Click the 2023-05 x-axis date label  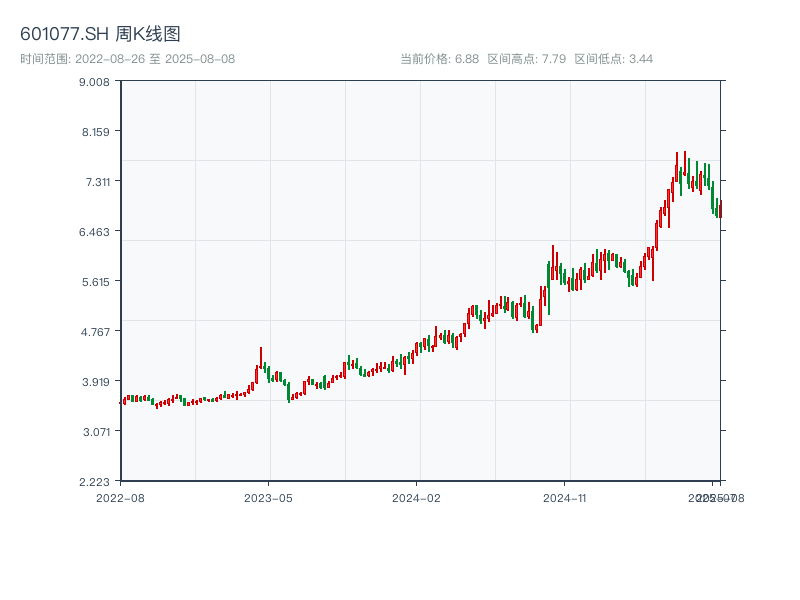click(268, 497)
